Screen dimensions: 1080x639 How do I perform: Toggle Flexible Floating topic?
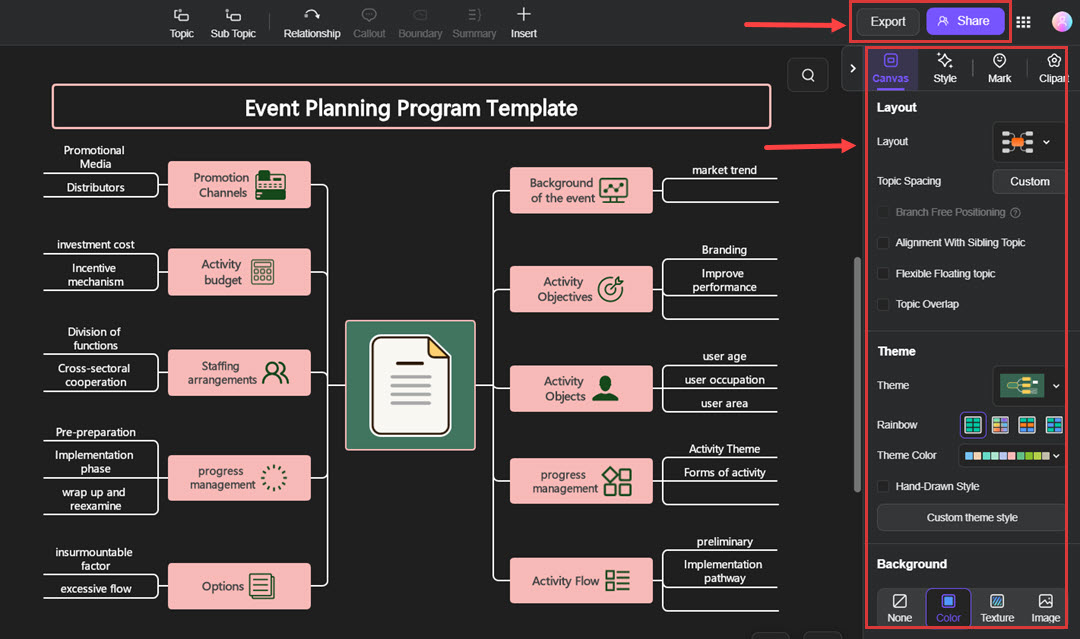tap(883, 273)
